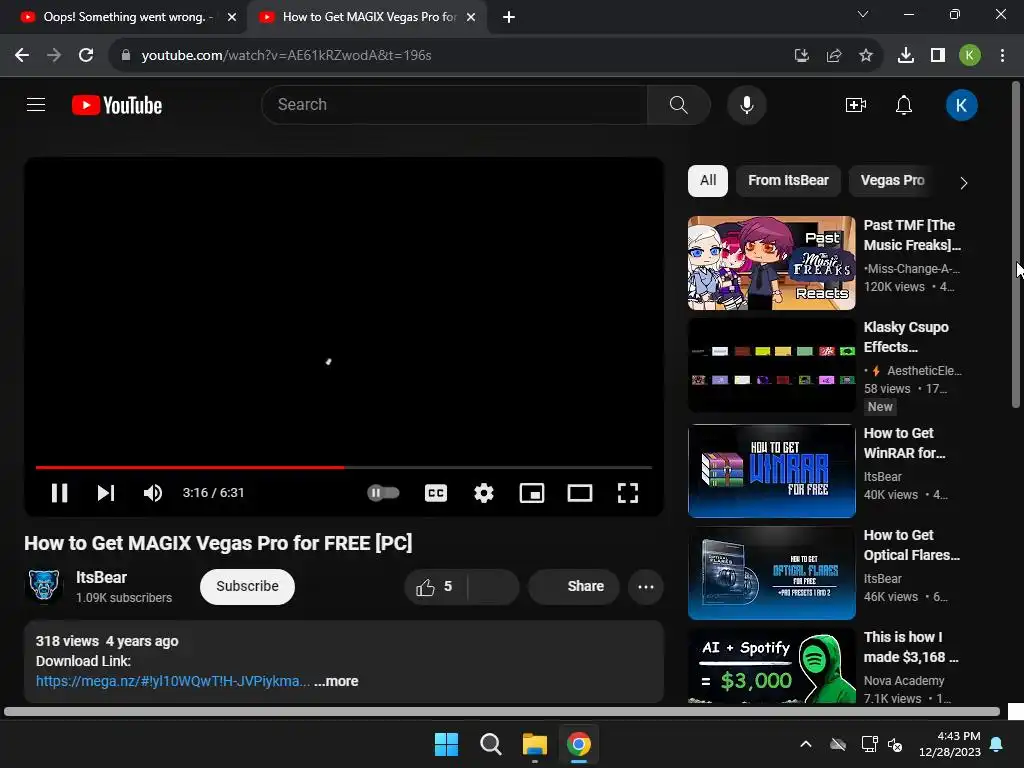
Task: Go back in browser history
Action: point(22,56)
